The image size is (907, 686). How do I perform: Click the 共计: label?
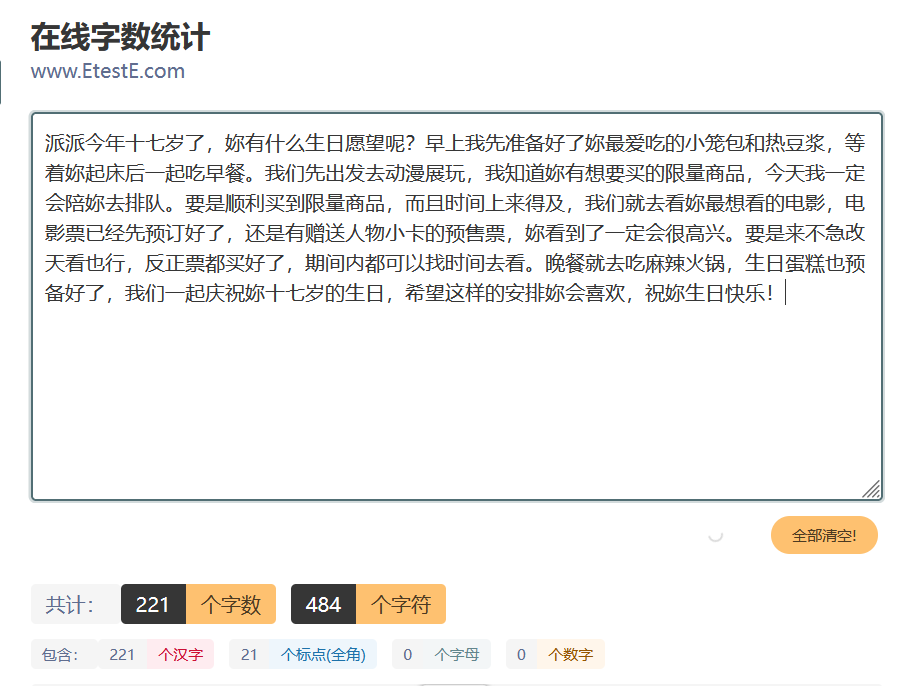click(70, 605)
